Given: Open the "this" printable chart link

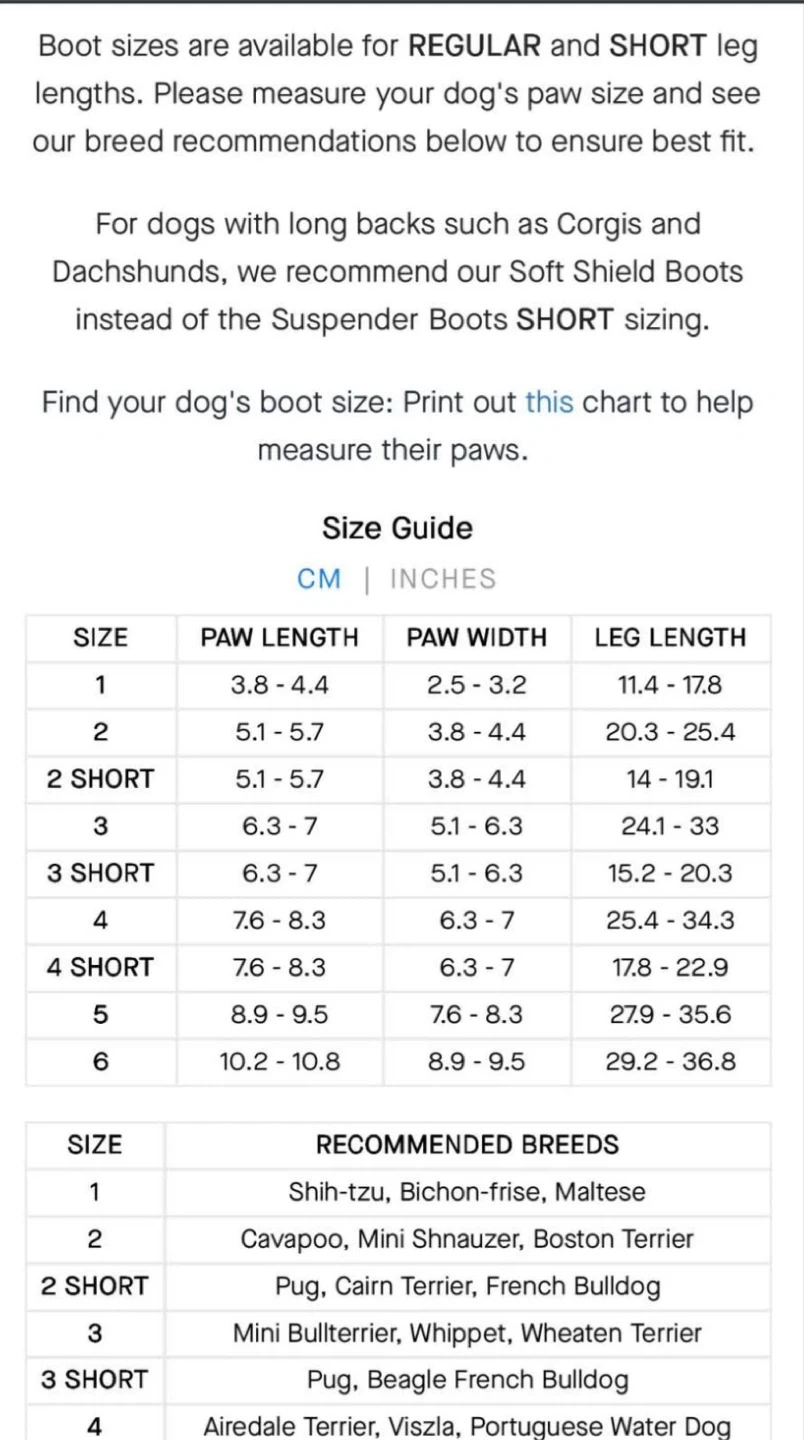Looking at the screenshot, I should tap(549, 403).
